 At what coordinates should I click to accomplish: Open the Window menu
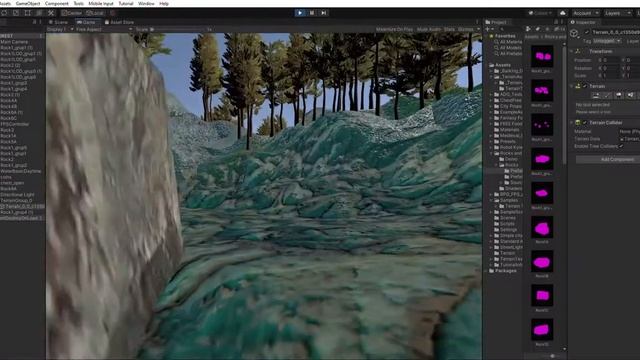coord(146,3)
